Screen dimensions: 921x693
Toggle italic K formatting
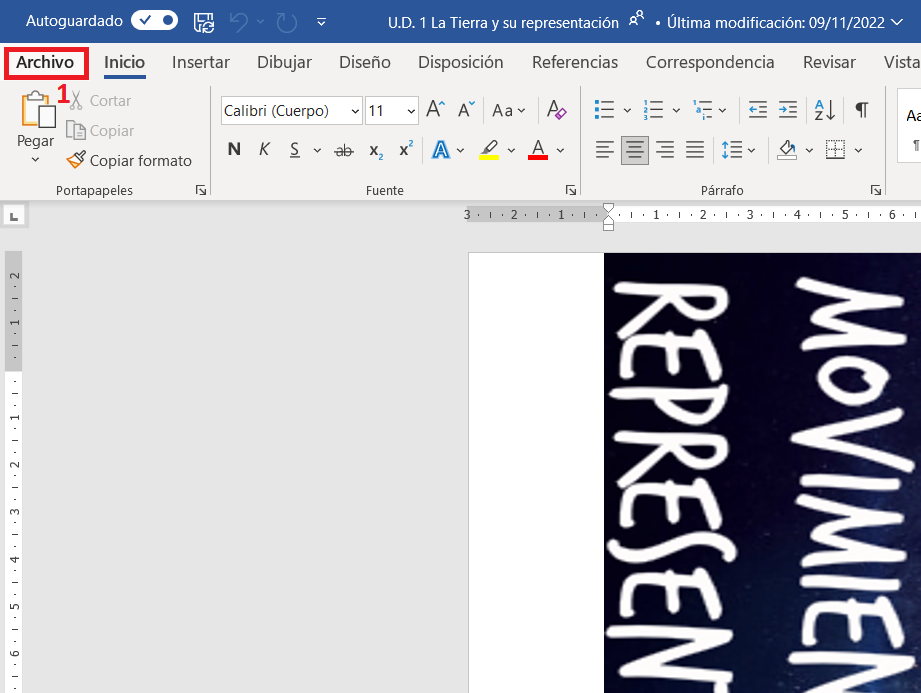coord(264,150)
